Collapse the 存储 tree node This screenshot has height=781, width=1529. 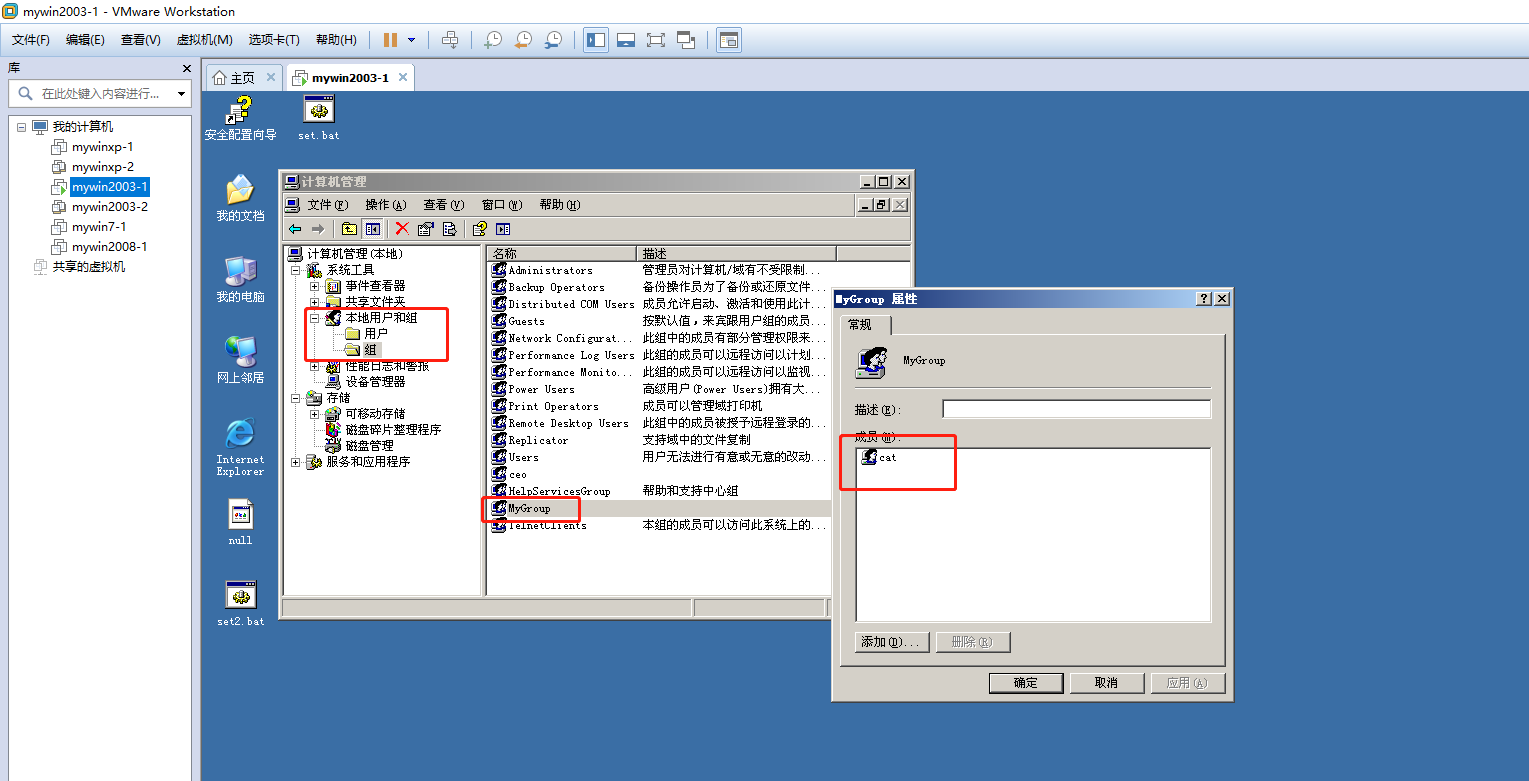[295, 398]
